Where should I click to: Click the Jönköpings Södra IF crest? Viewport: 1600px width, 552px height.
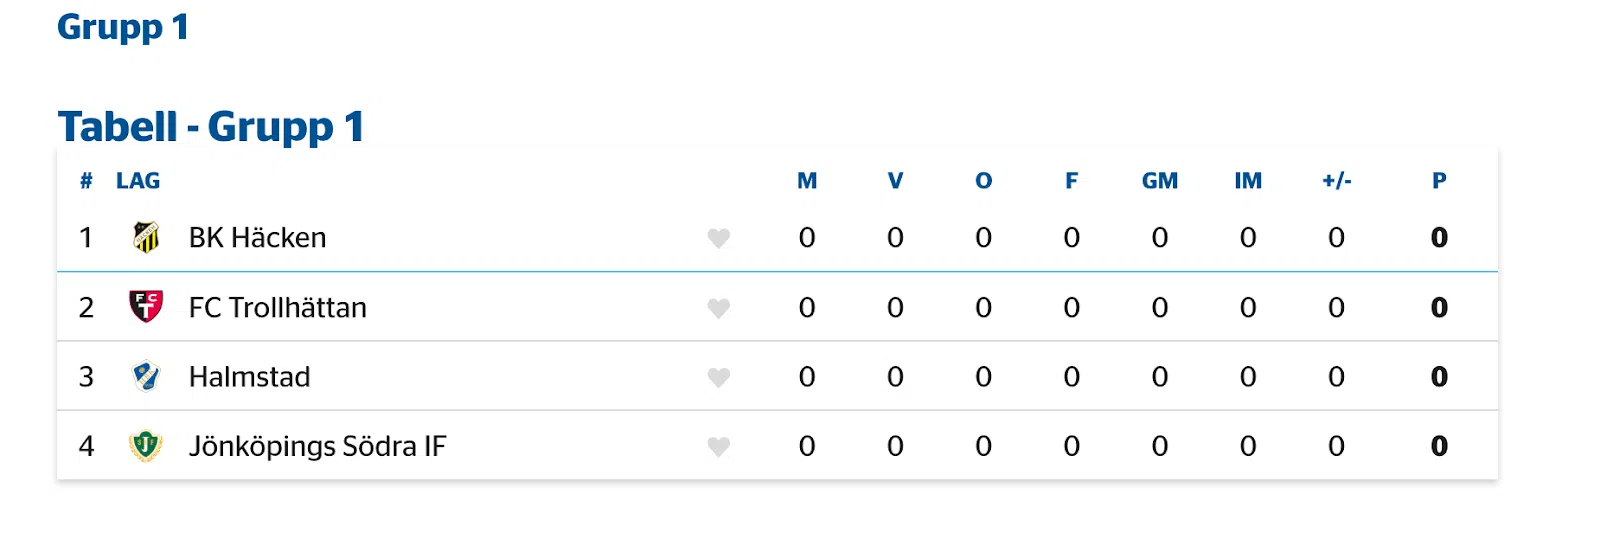point(146,445)
